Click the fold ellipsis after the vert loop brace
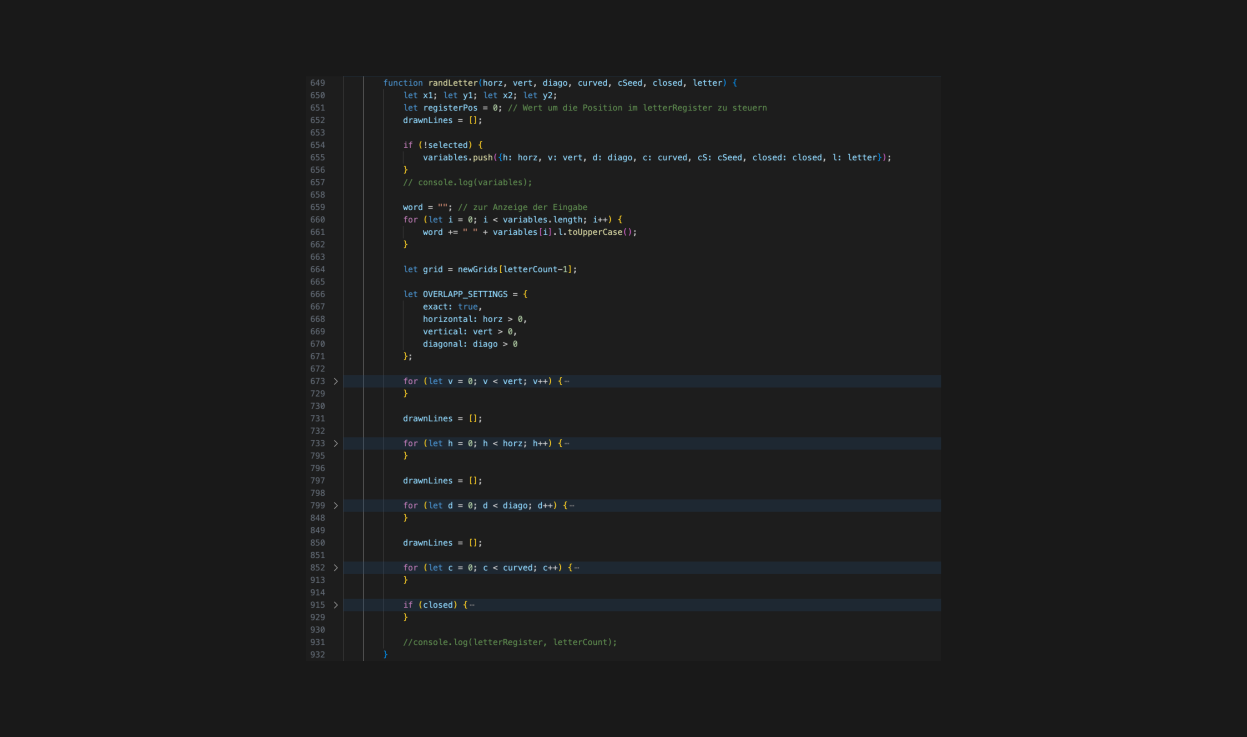The image size is (1247, 737). click(x=567, y=381)
